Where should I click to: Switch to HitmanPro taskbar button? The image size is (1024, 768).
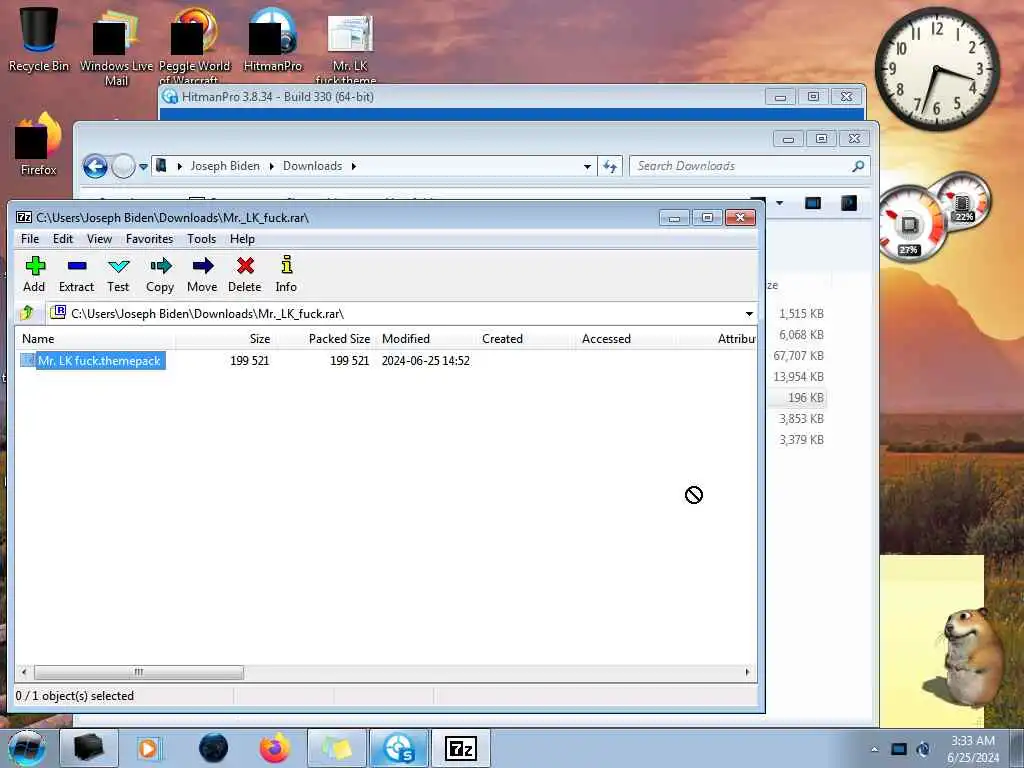tap(399, 748)
